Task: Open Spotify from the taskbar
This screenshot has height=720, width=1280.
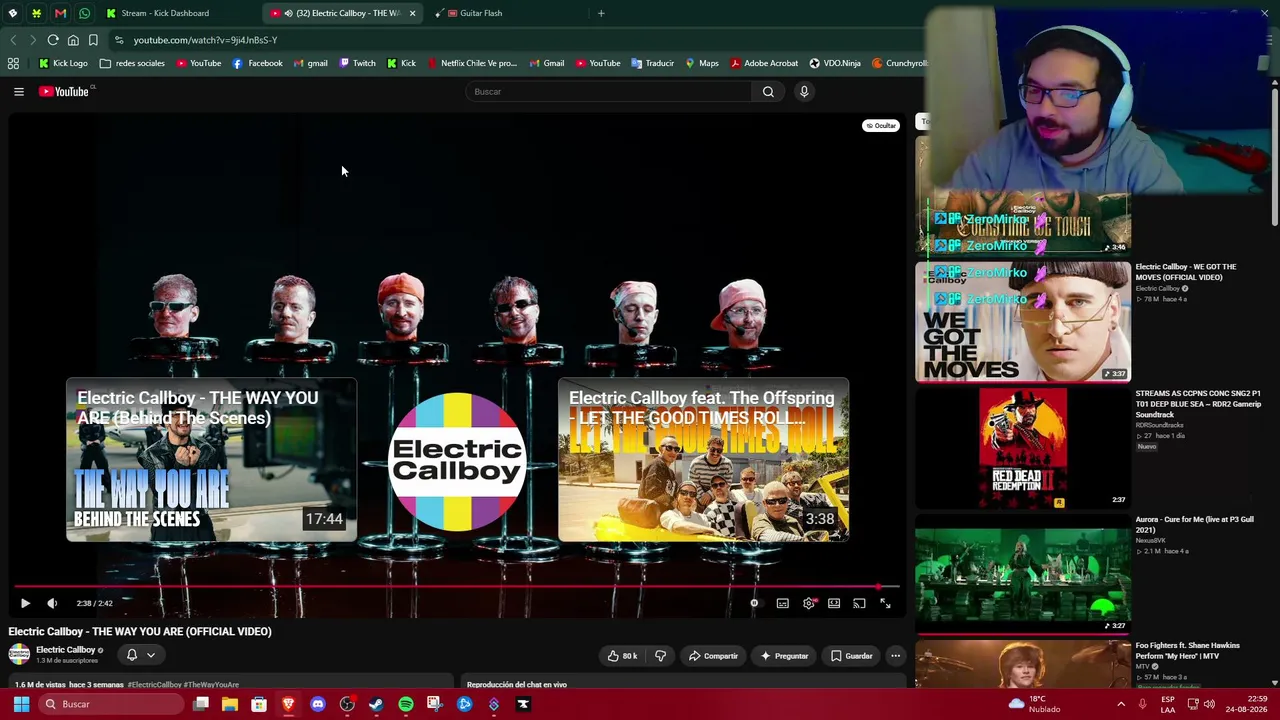Action: click(406, 704)
